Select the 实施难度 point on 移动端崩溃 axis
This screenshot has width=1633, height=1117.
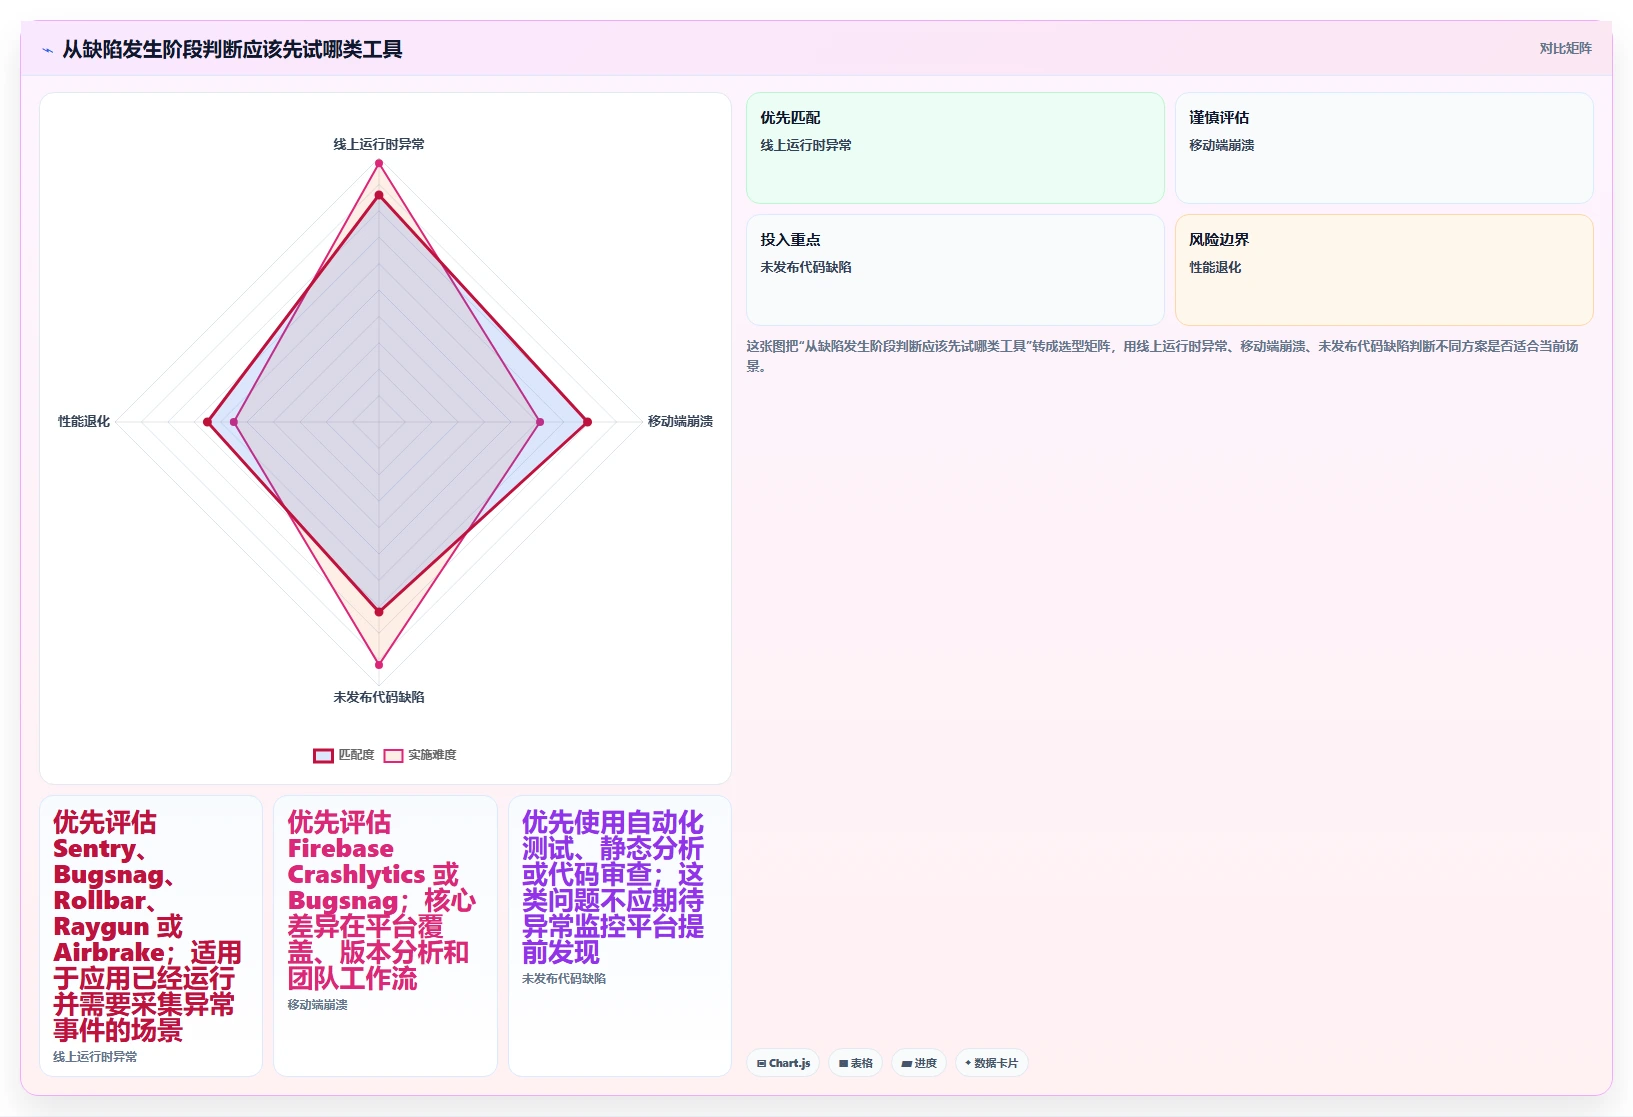[540, 422]
